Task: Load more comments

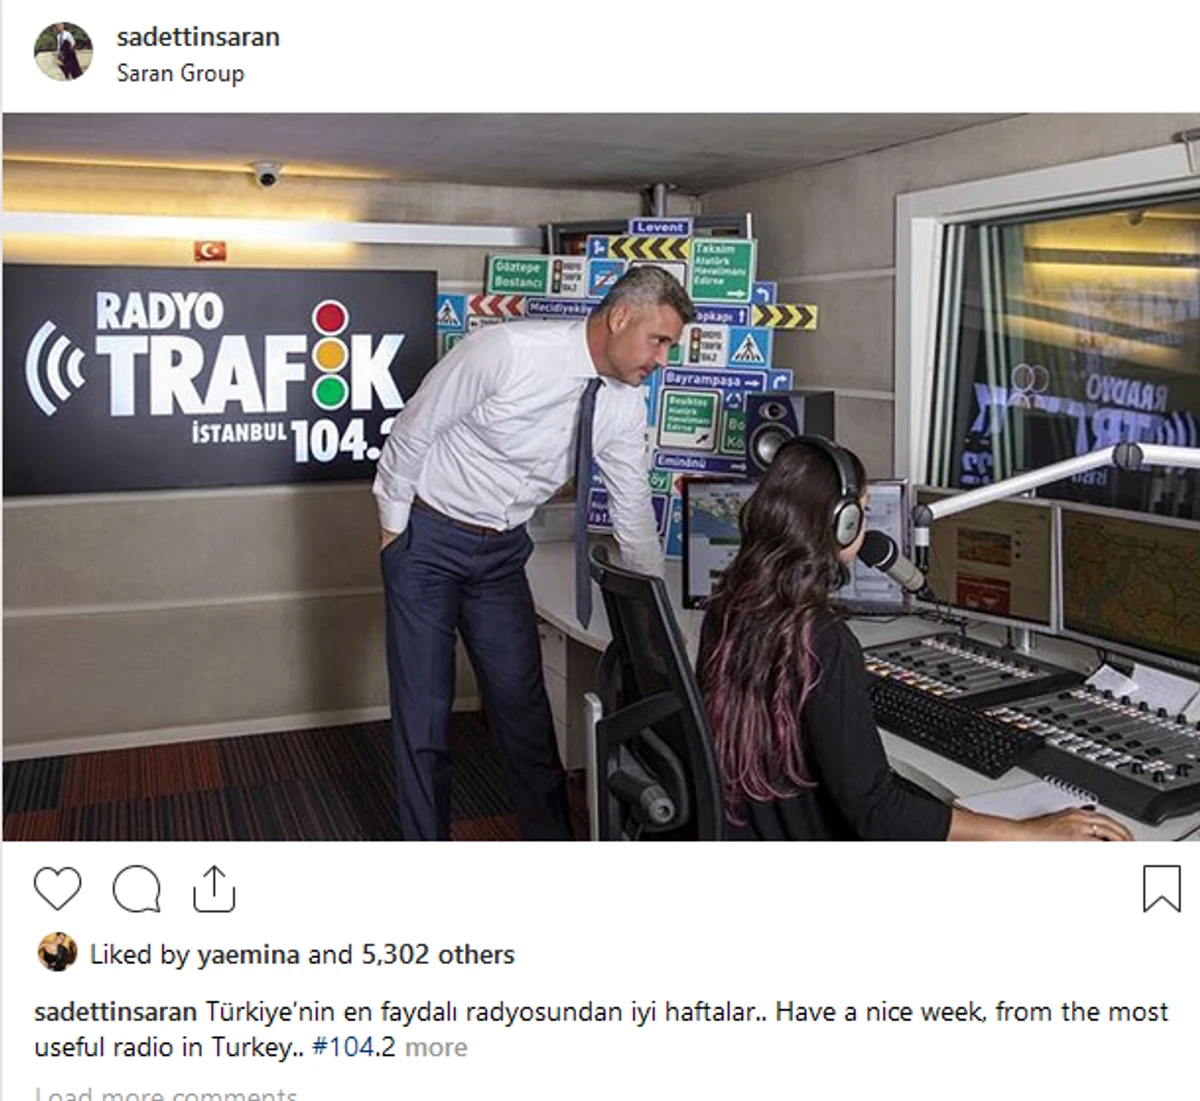Action: 166,1093
